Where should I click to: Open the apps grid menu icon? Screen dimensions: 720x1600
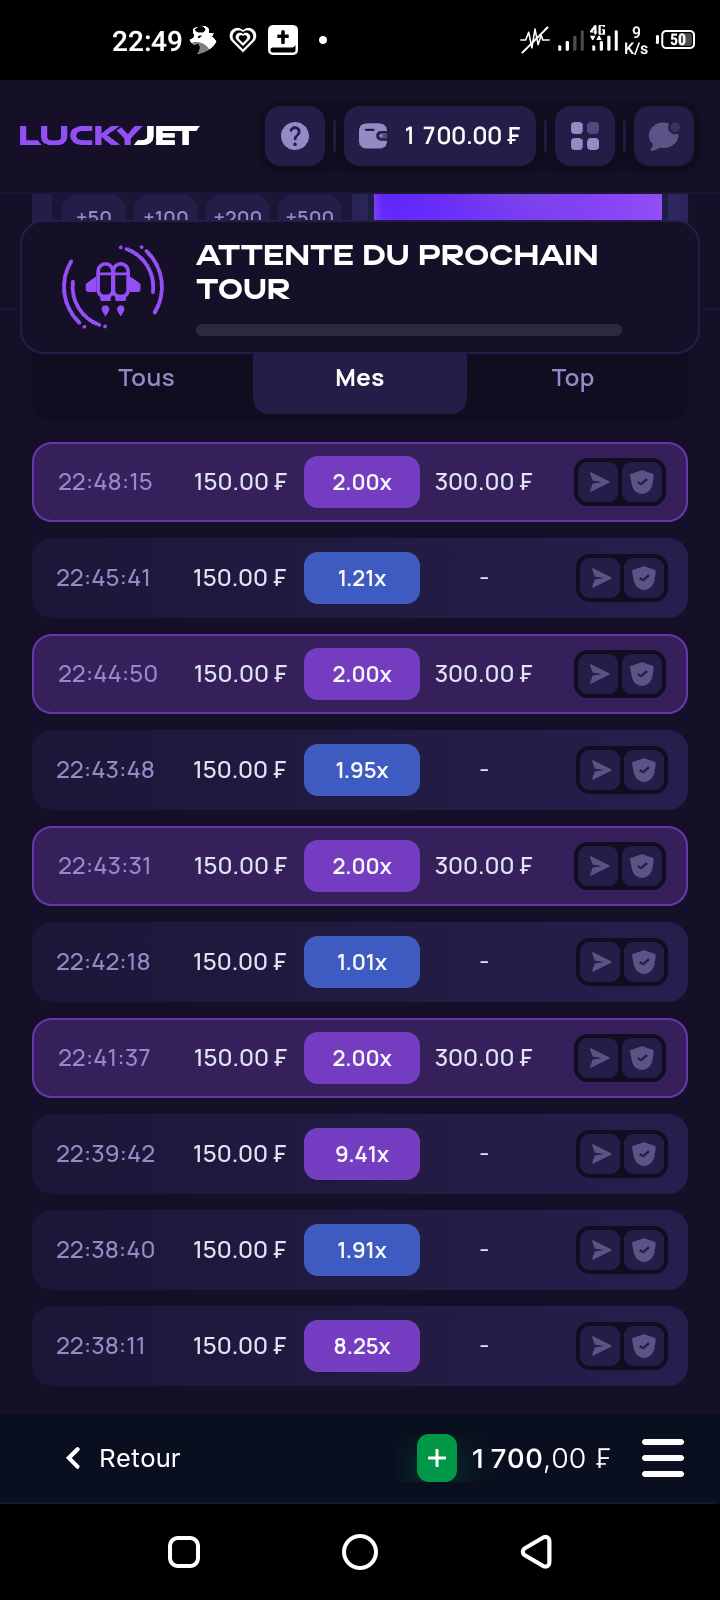point(585,136)
